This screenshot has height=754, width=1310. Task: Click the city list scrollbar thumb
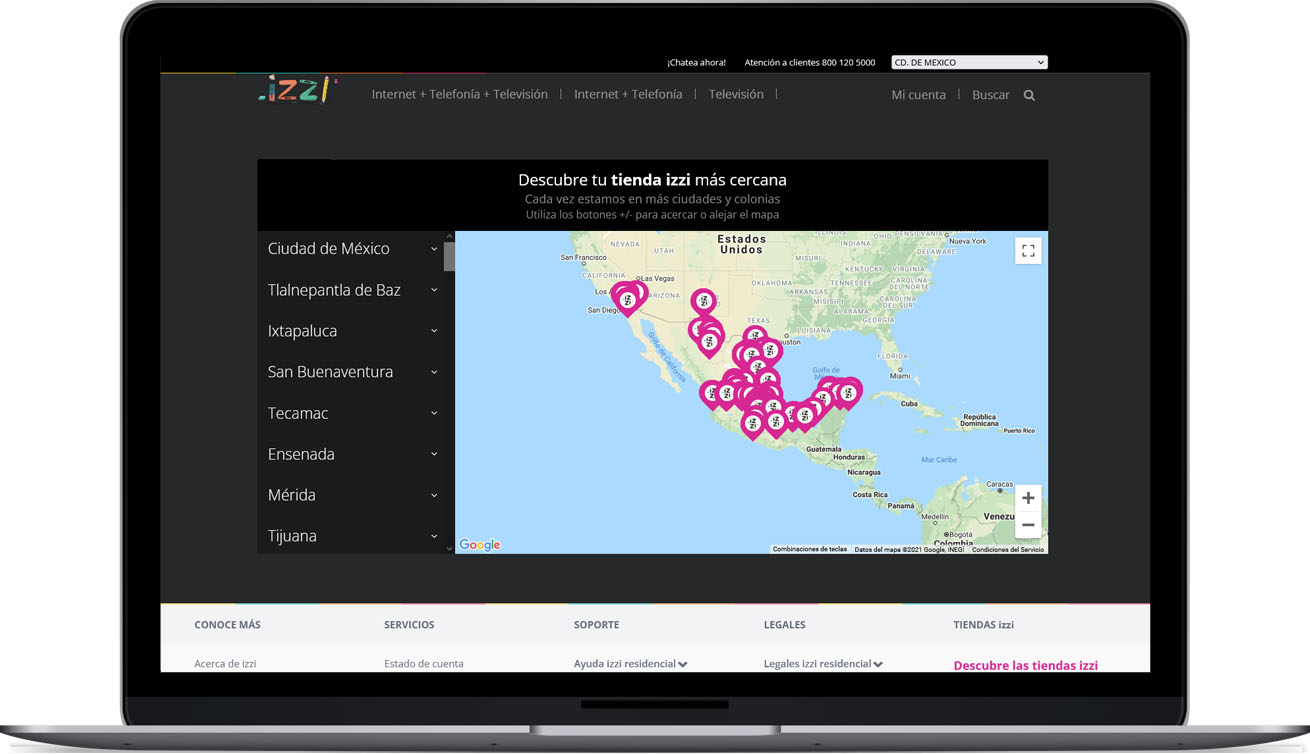point(450,256)
